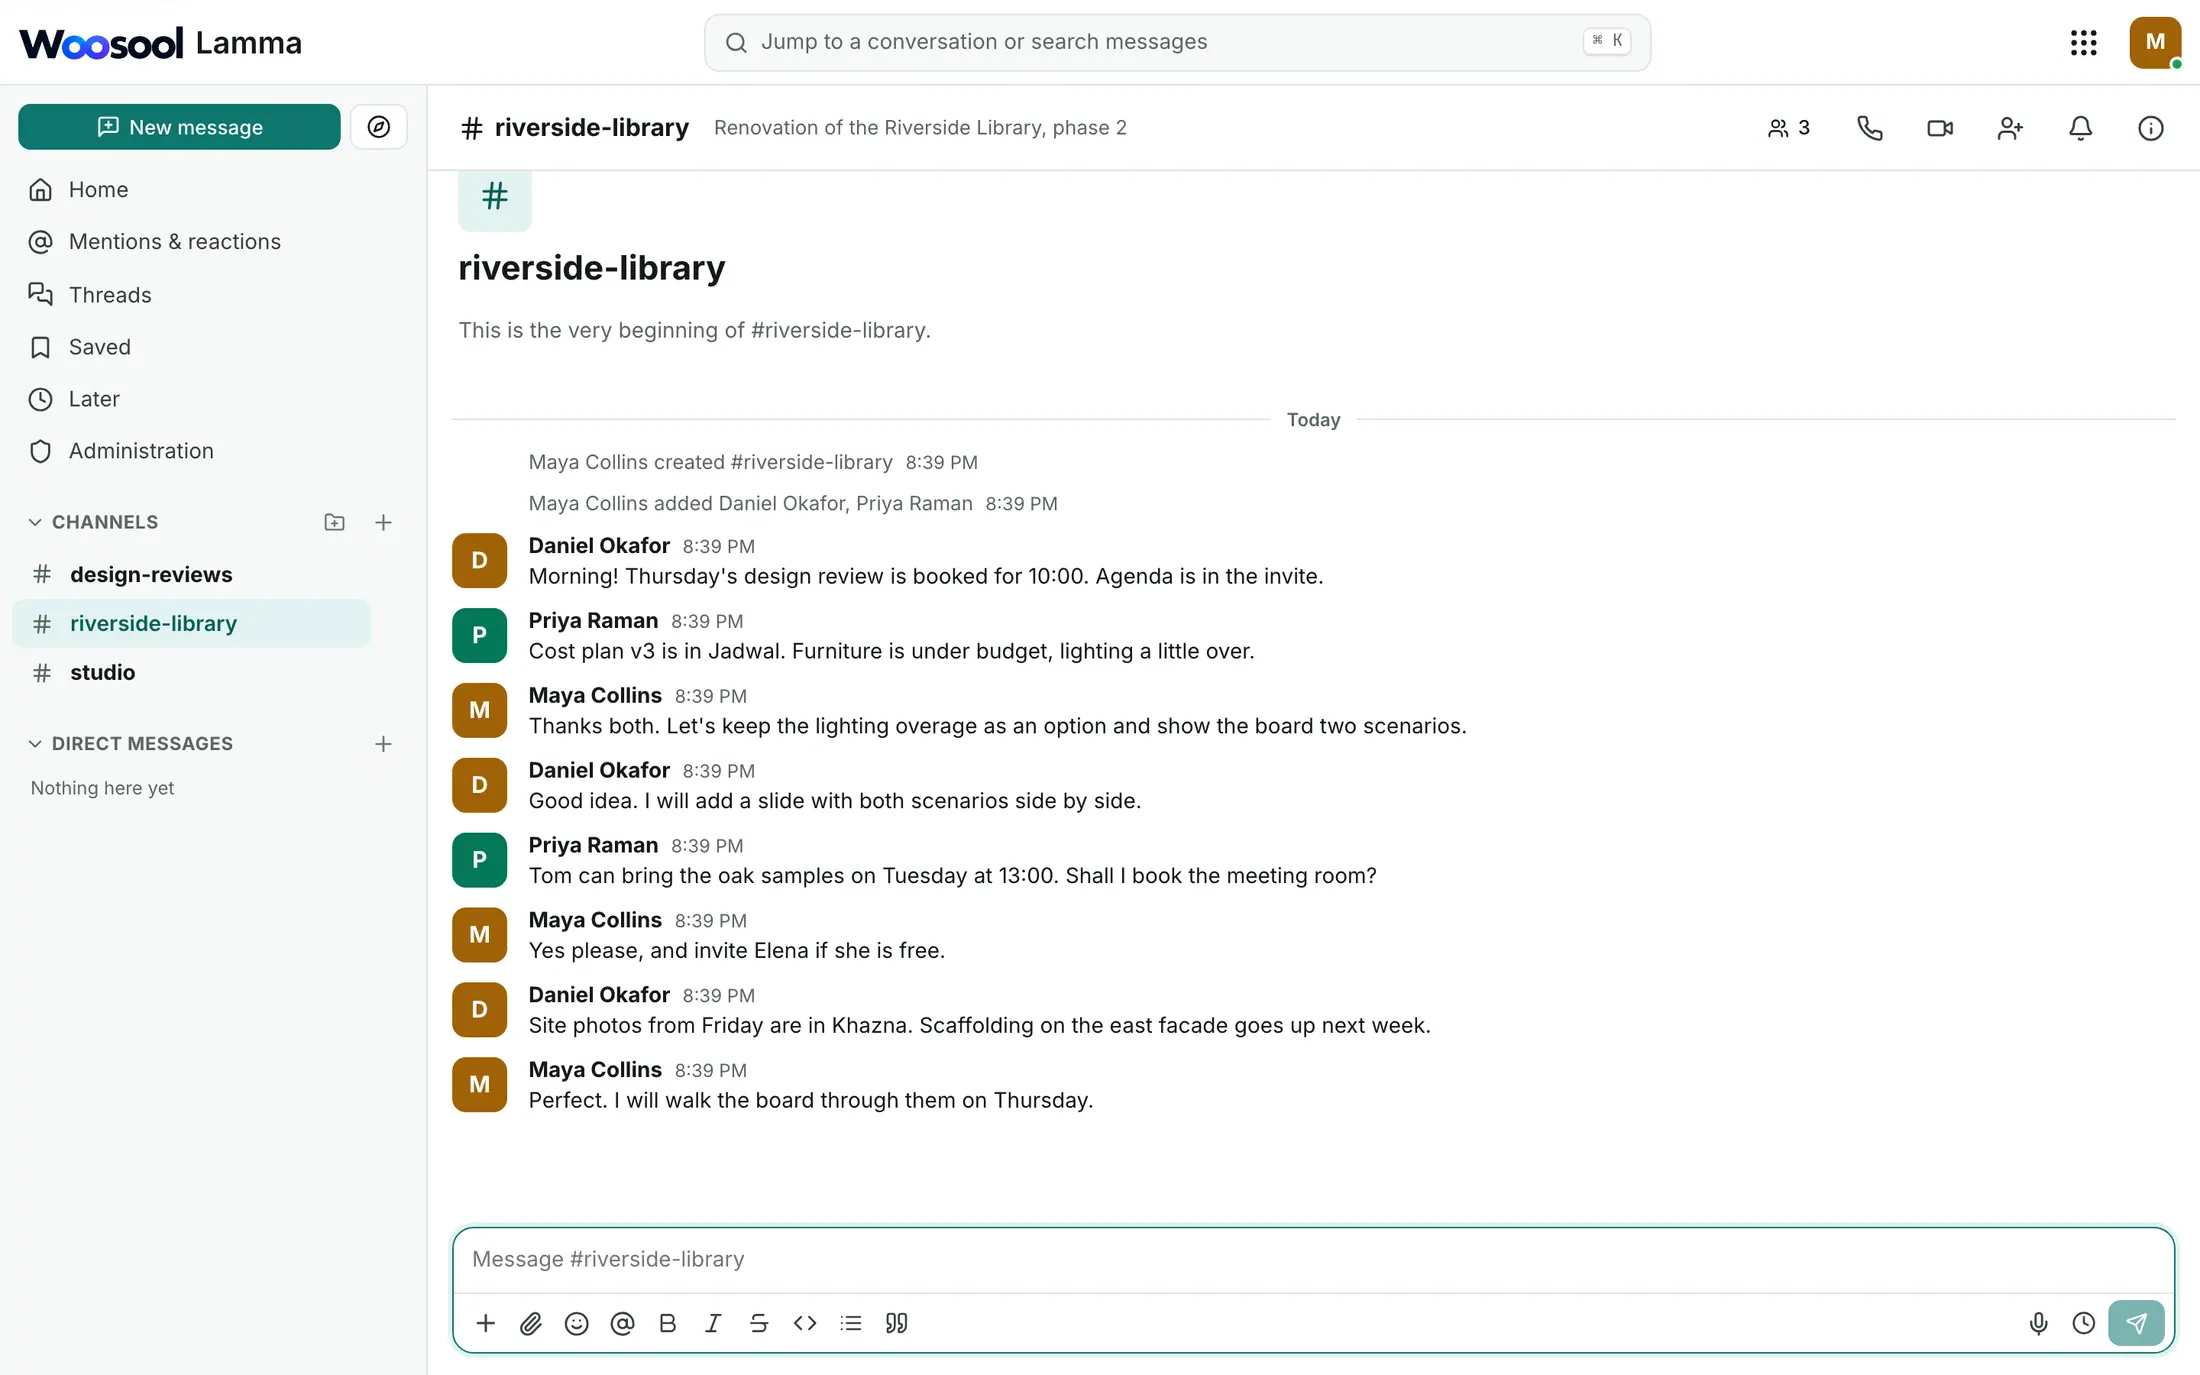Open the M user profile avatar
This screenshot has width=2200, height=1375.
click(2155, 42)
